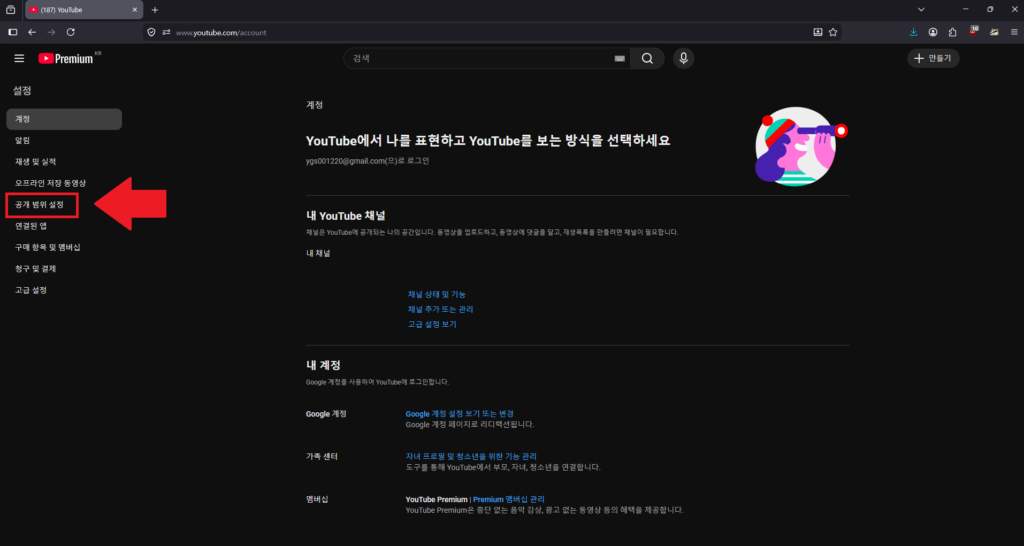Select the (187) YouTube browser tab
This screenshot has height=546, width=1024.
point(84,10)
